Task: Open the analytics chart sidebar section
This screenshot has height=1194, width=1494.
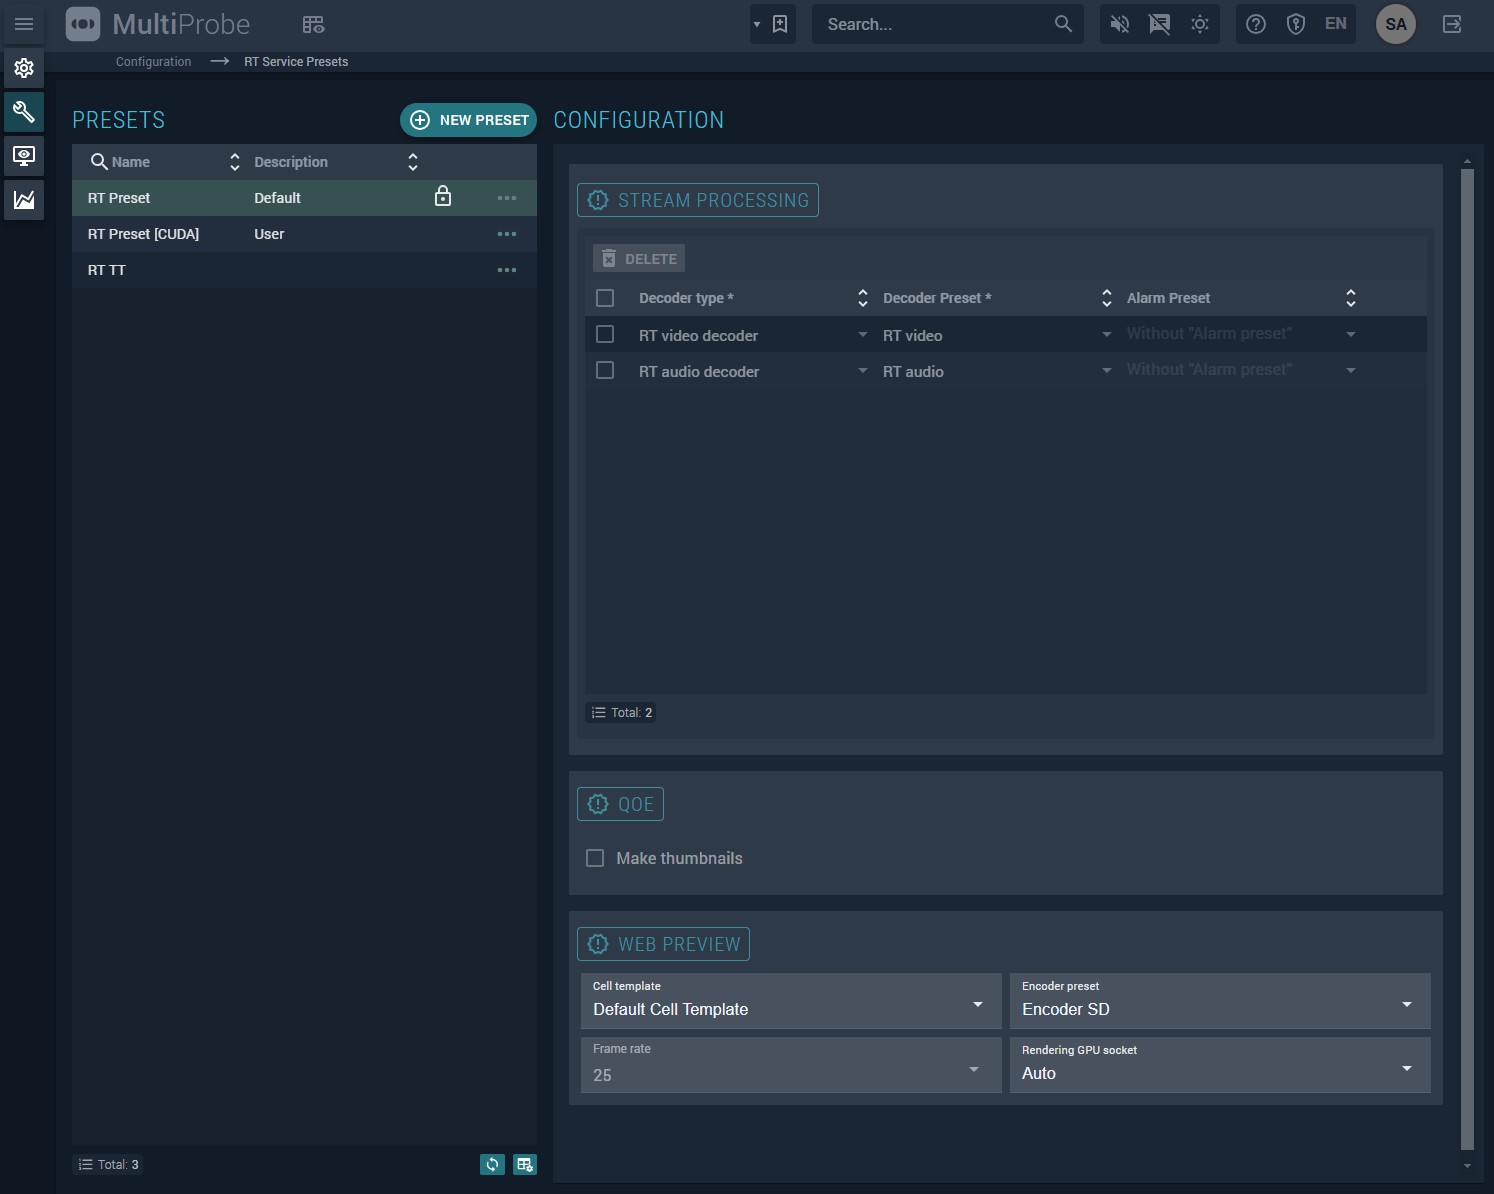Action: tap(24, 200)
